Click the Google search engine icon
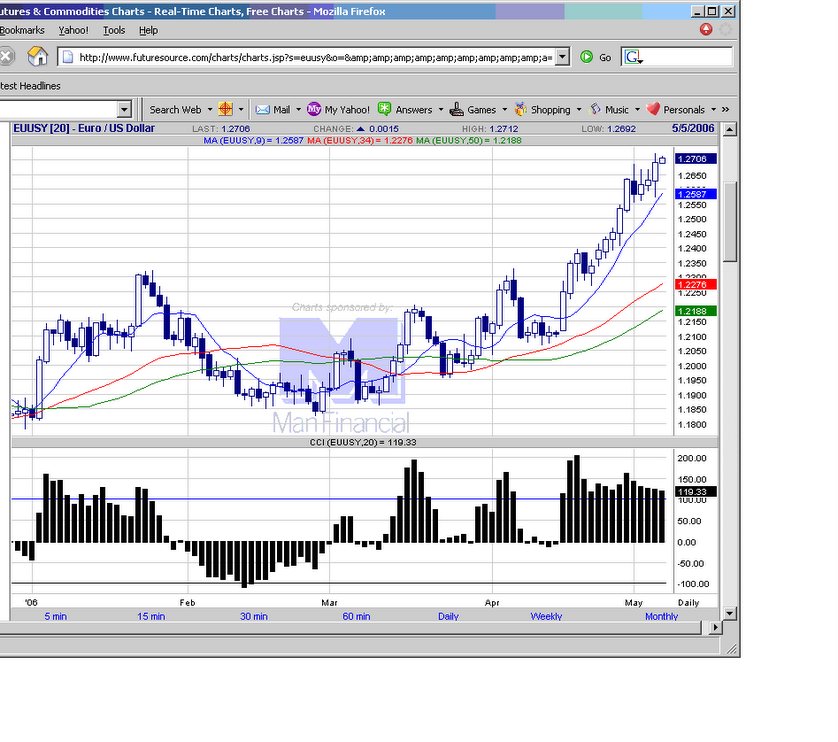The height and width of the screenshot is (742, 838). click(633, 57)
